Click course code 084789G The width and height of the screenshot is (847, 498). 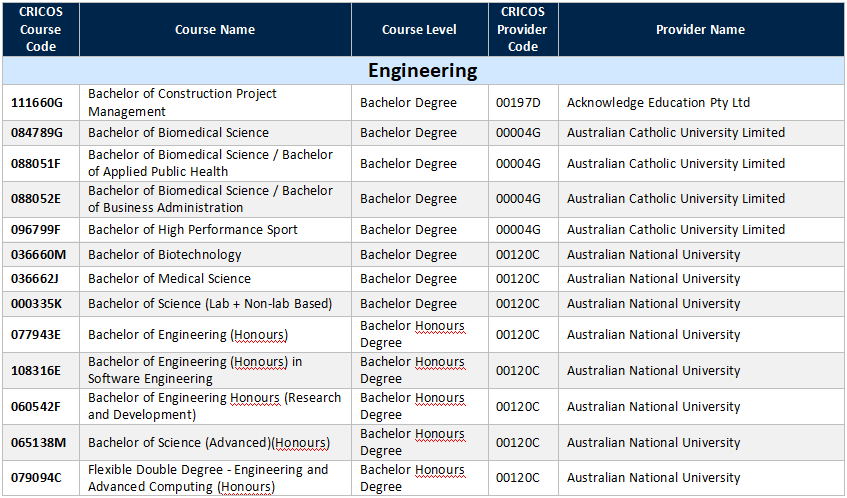[x=36, y=133]
